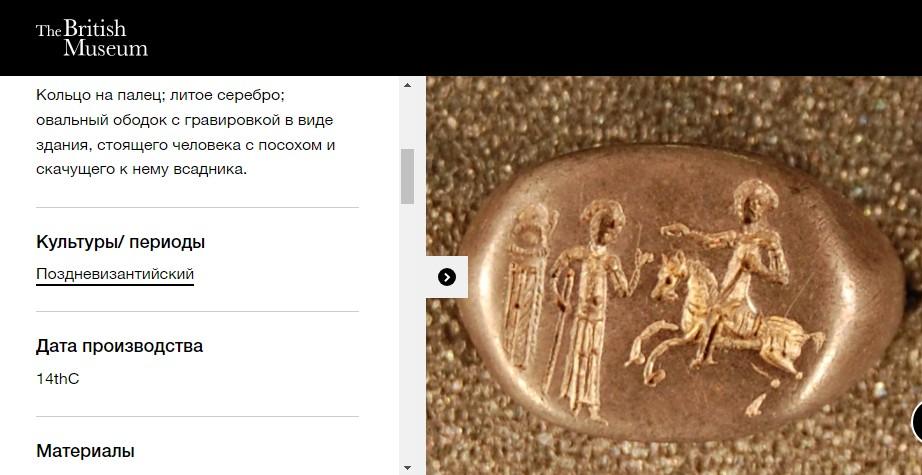Select the ring description paragraph
The image size is (922, 475).
pos(185,132)
